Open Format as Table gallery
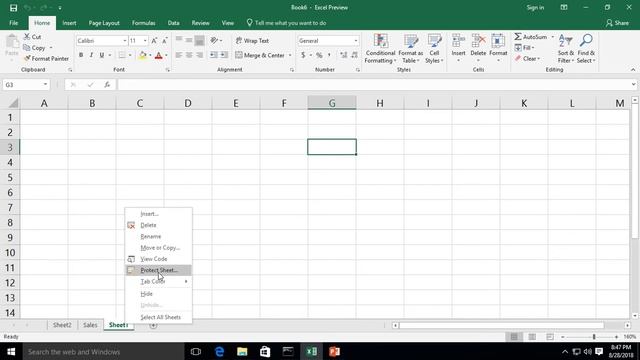 [x=410, y=49]
